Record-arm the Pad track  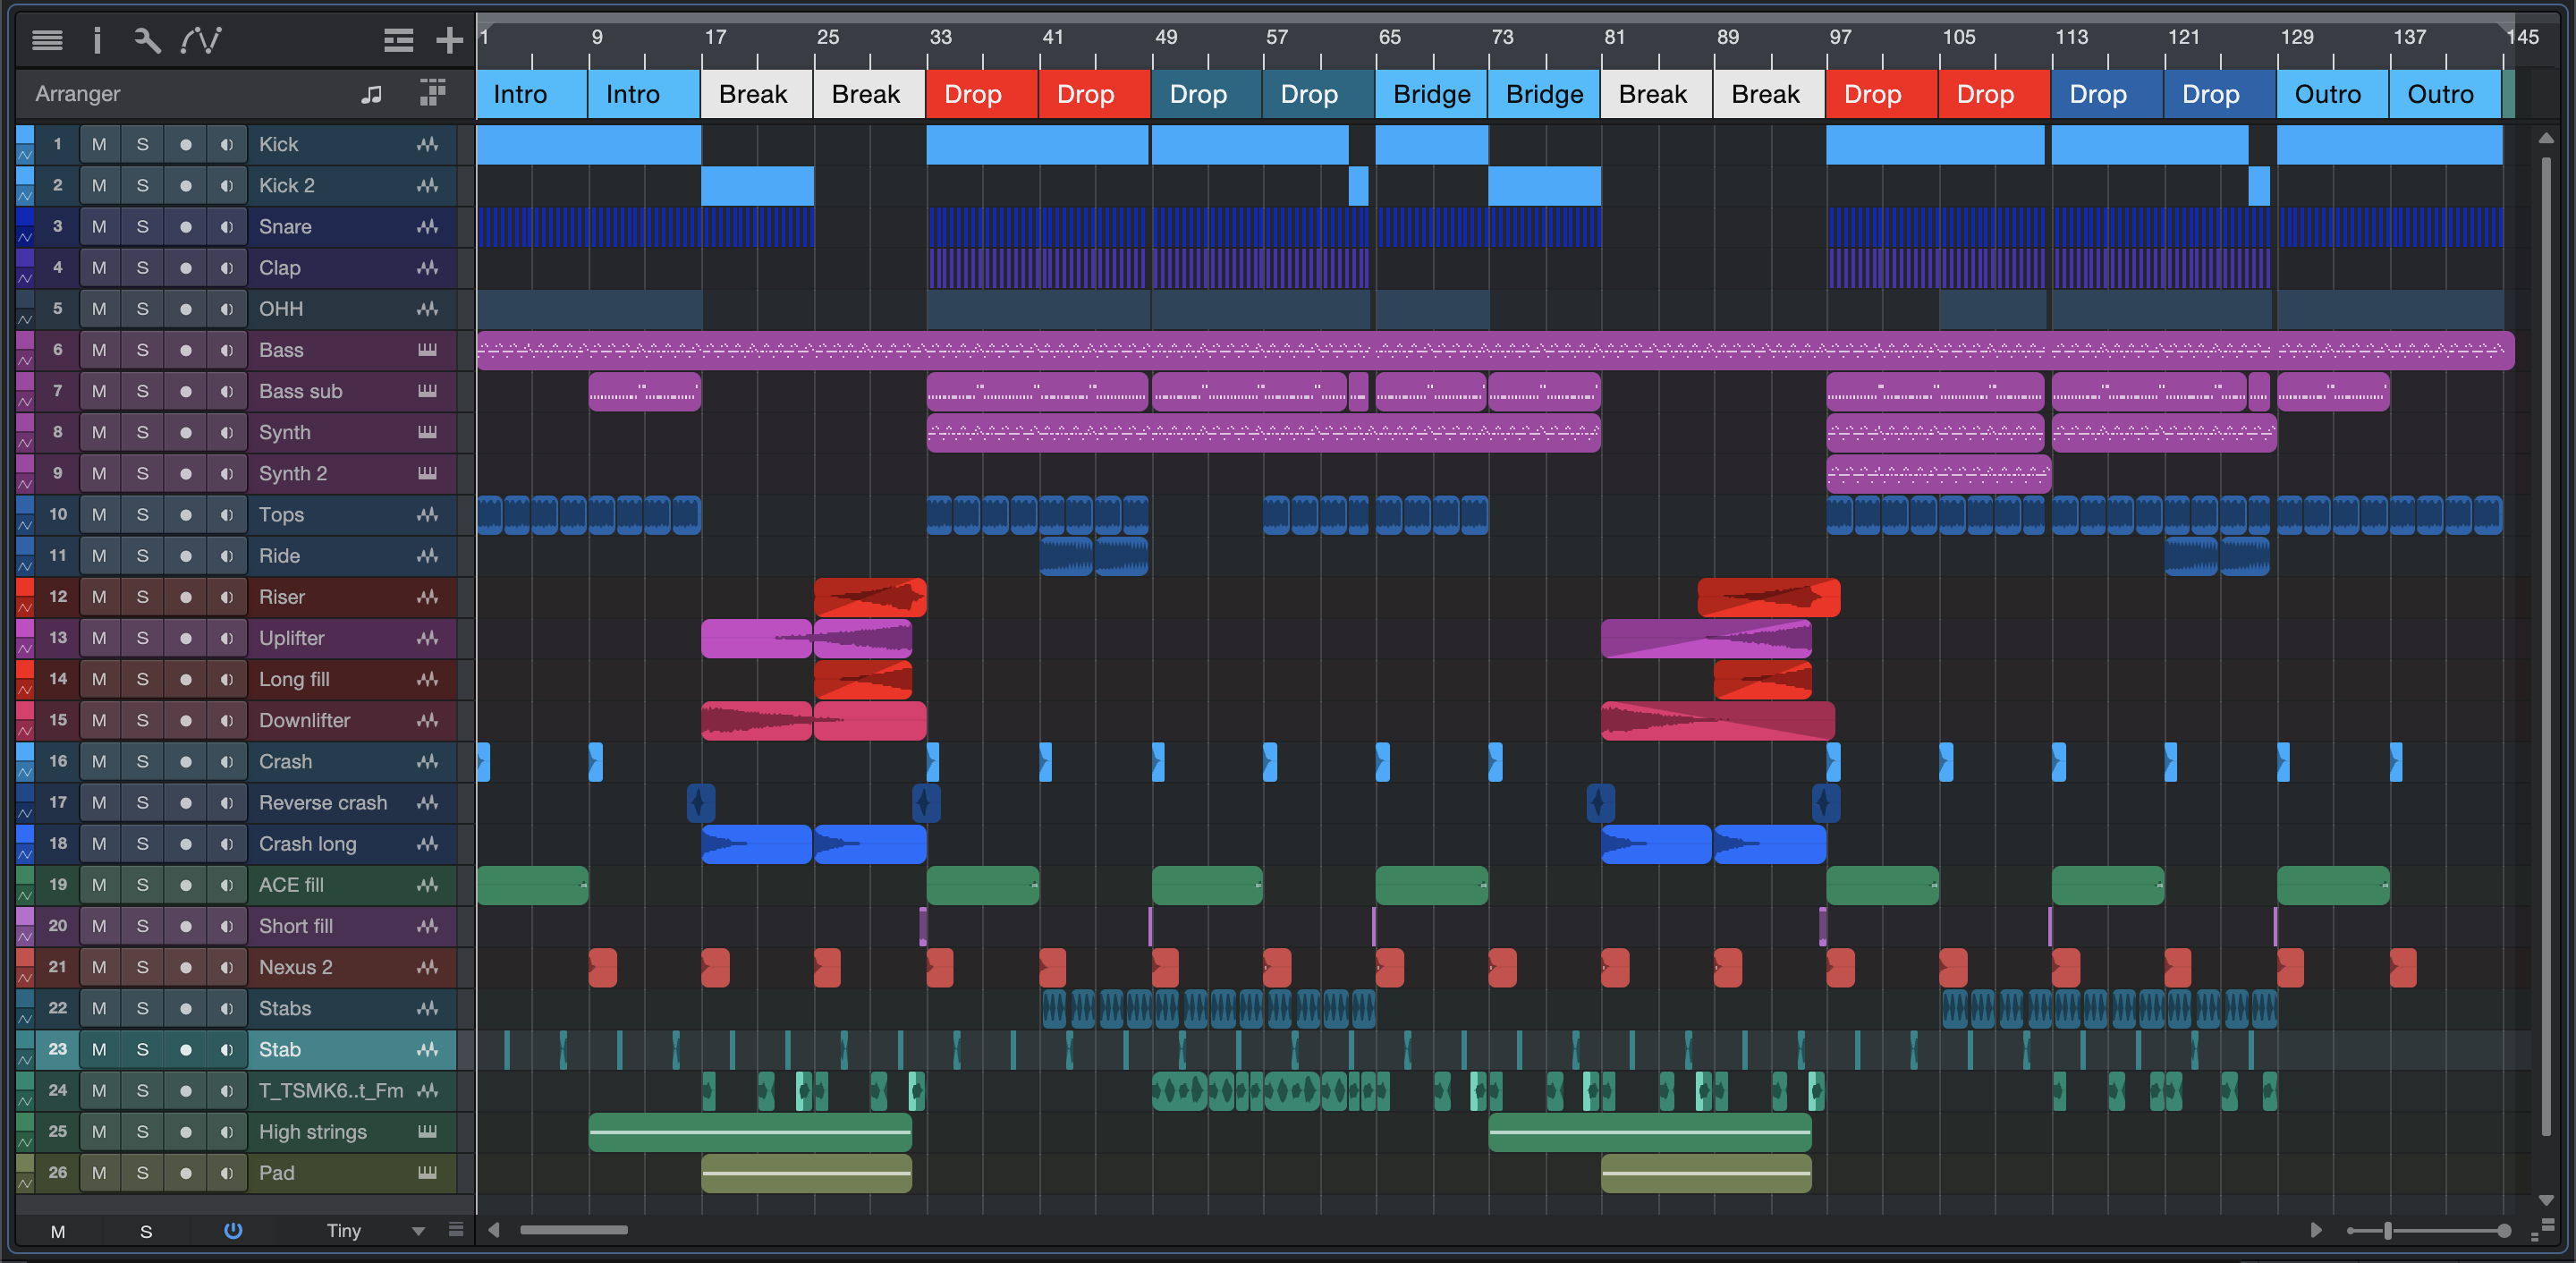point(185,1173)
